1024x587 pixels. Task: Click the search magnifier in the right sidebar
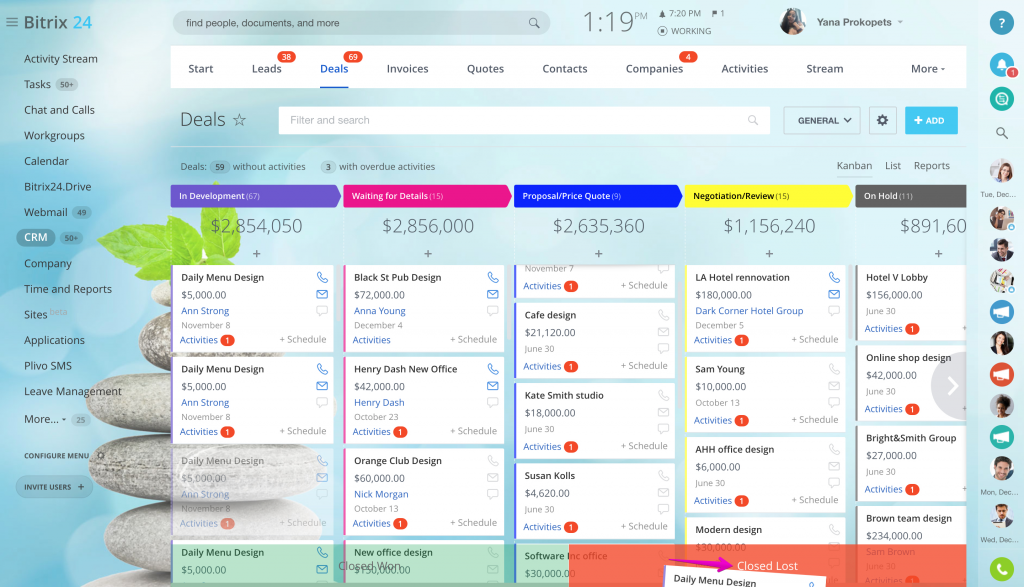click(1001, 133)
